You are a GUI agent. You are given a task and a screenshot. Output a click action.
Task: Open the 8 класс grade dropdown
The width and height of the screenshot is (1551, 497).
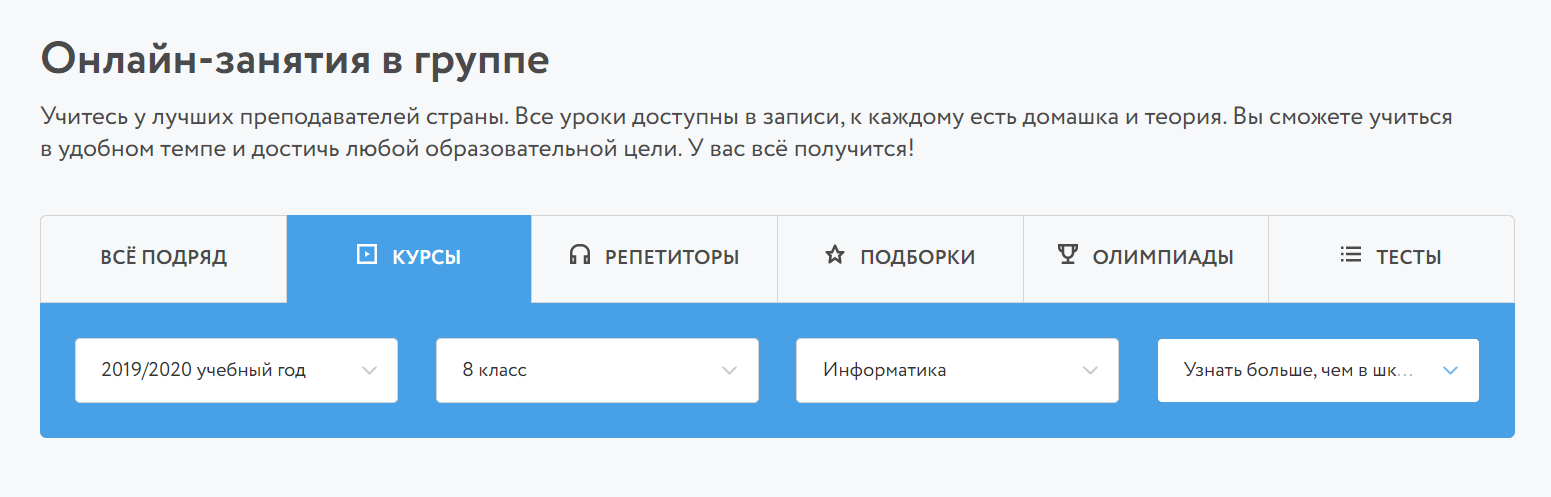[597, 371]
